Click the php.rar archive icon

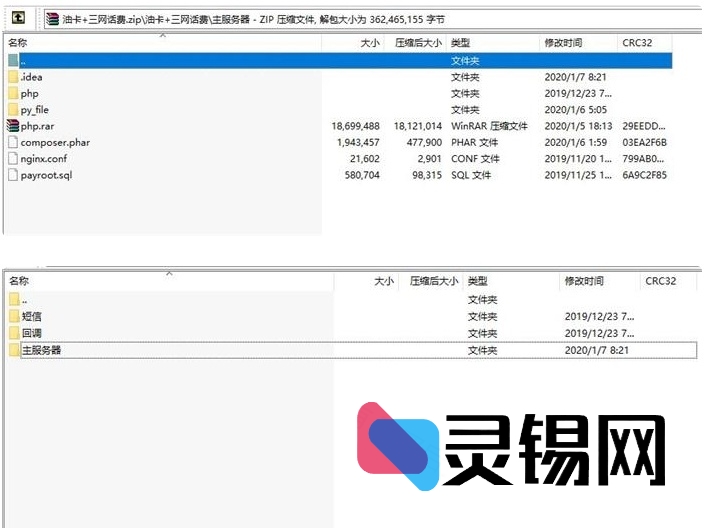[x=13, y=126]
